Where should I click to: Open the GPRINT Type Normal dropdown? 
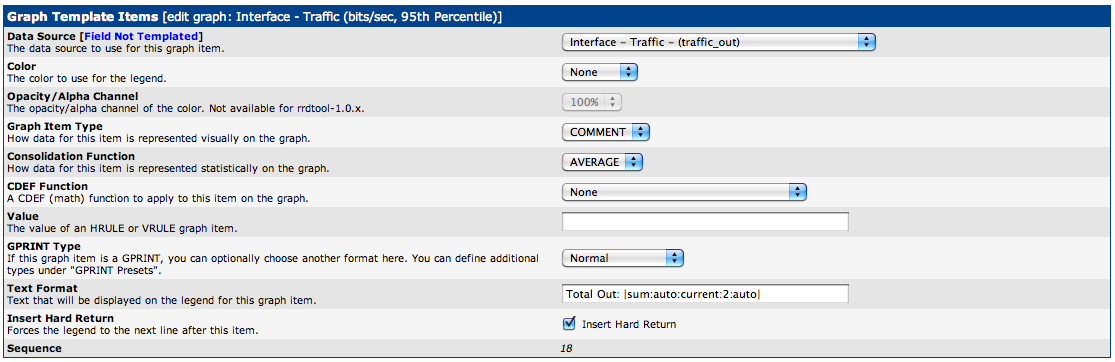point(622,258)
